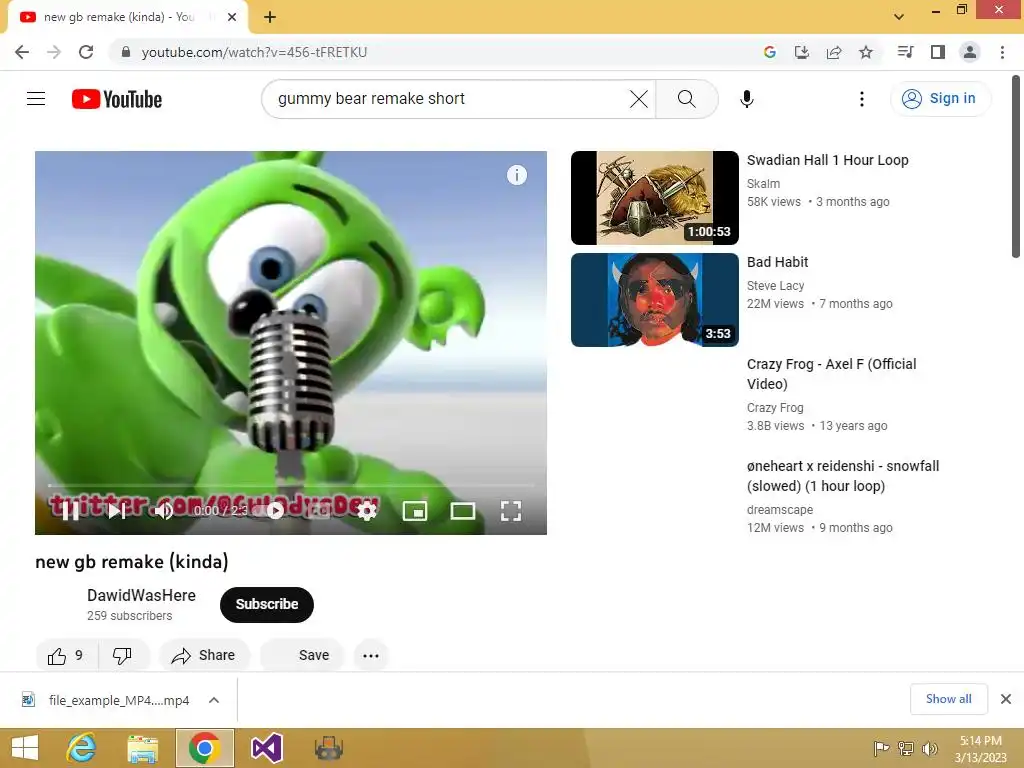Go back in the browser

tap(22, 52)
